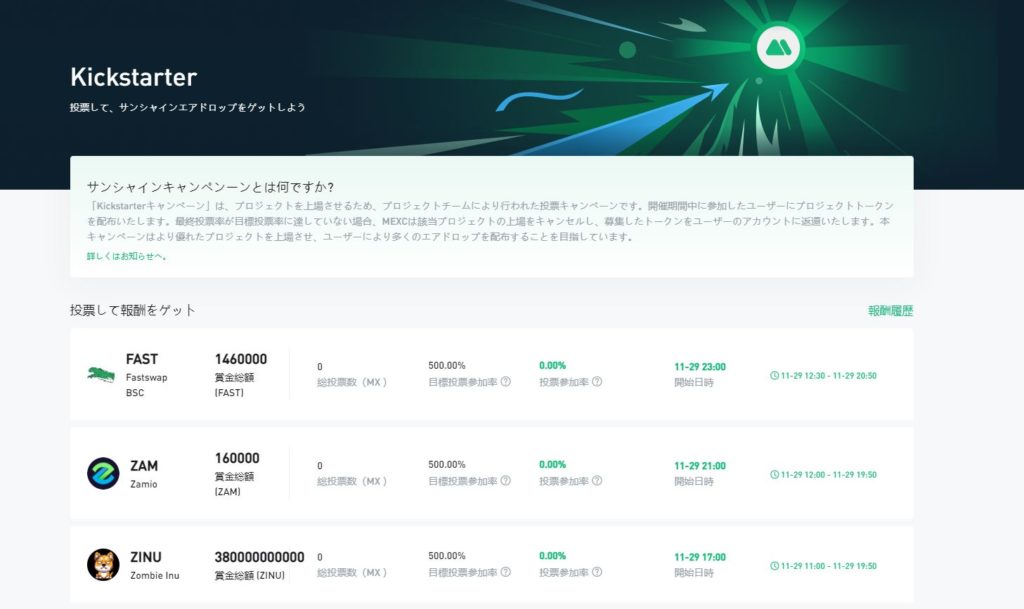Click the clock icon in the ZINU row

pos(774,566)
